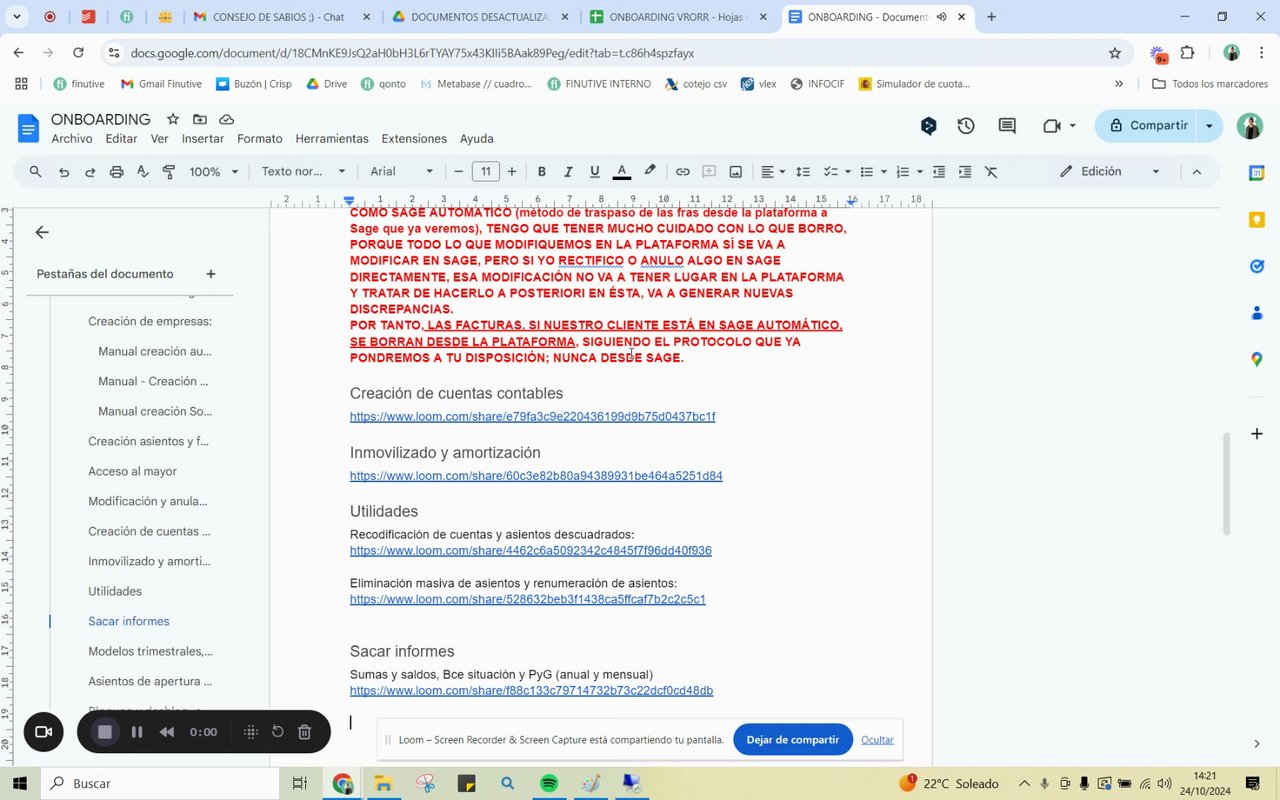Open the paragraph style dropdown

[x=304, y=172]
